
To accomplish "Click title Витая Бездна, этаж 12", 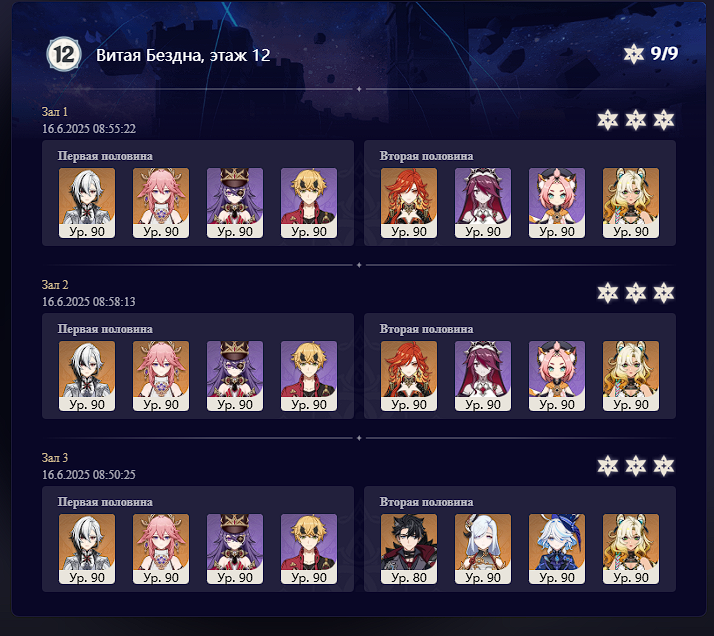I will coord(183,55).
